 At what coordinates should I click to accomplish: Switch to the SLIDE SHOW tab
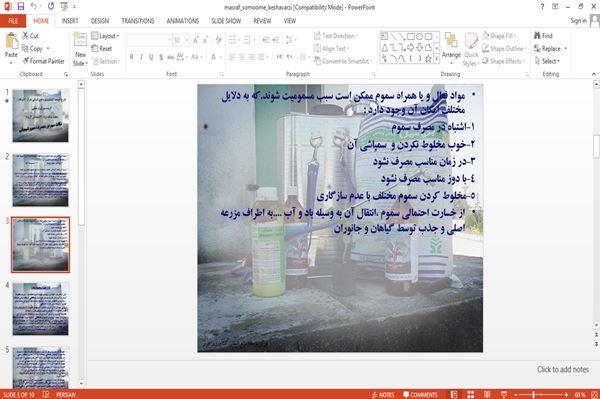(226, 21)
